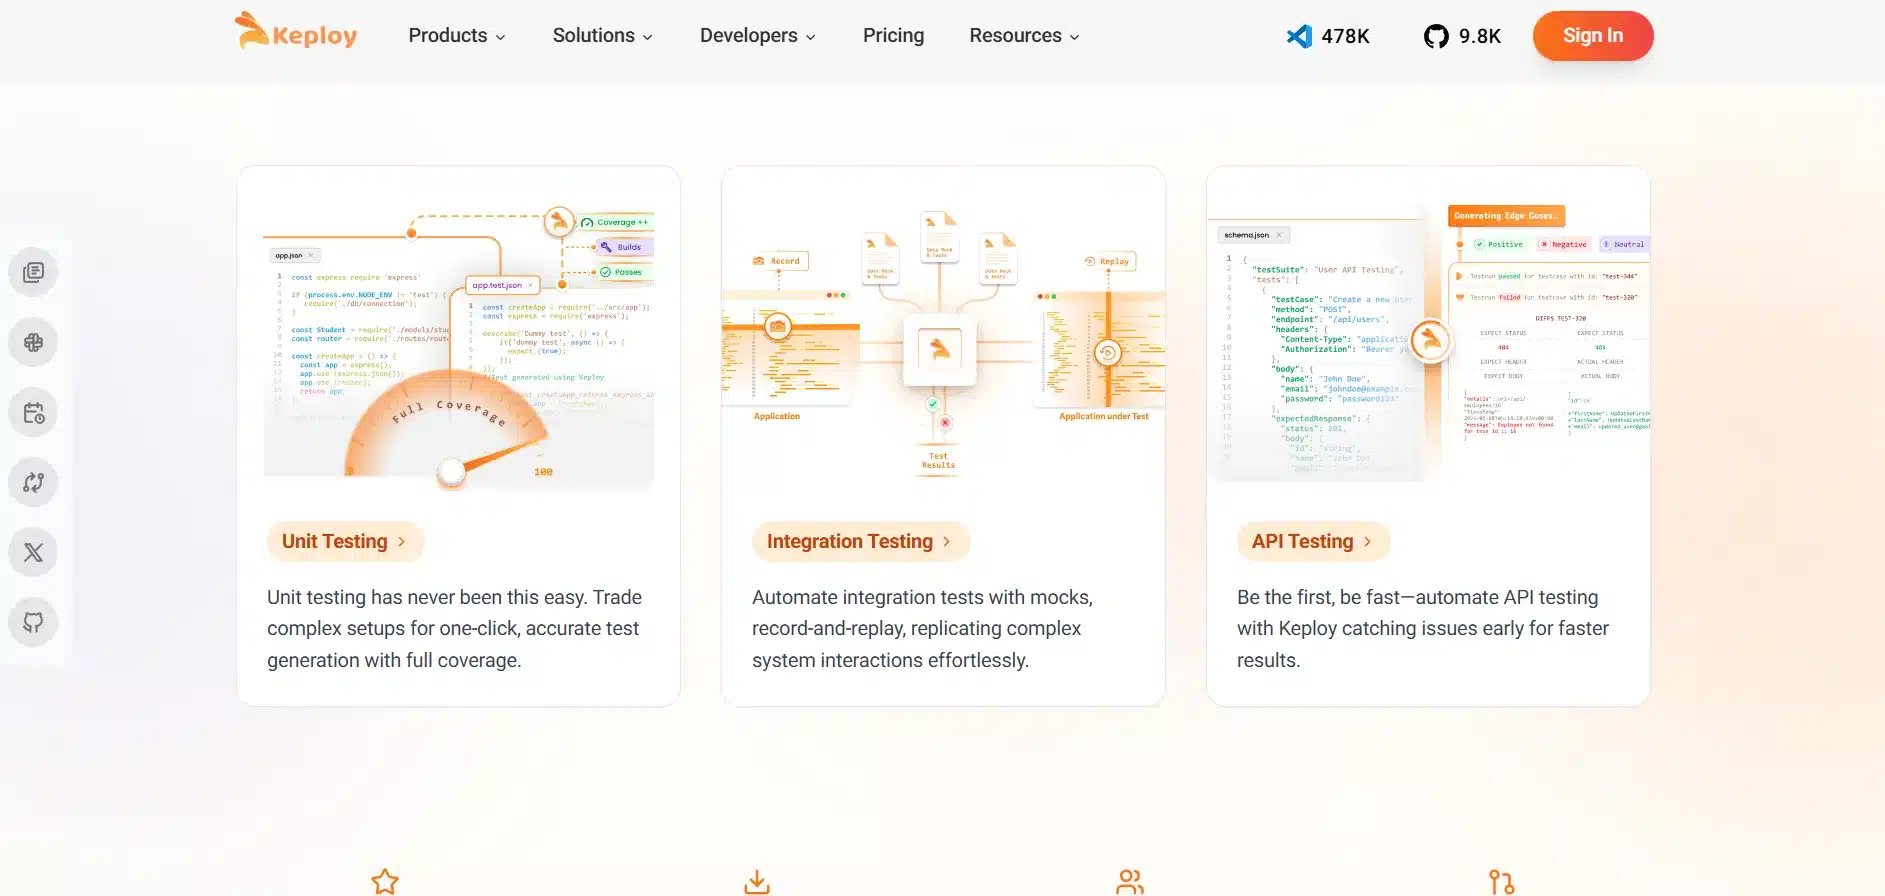Expand the Solutions menu
Image resolution: width=1885 pixels, height=896 pixels.
[x=603, y=36]
